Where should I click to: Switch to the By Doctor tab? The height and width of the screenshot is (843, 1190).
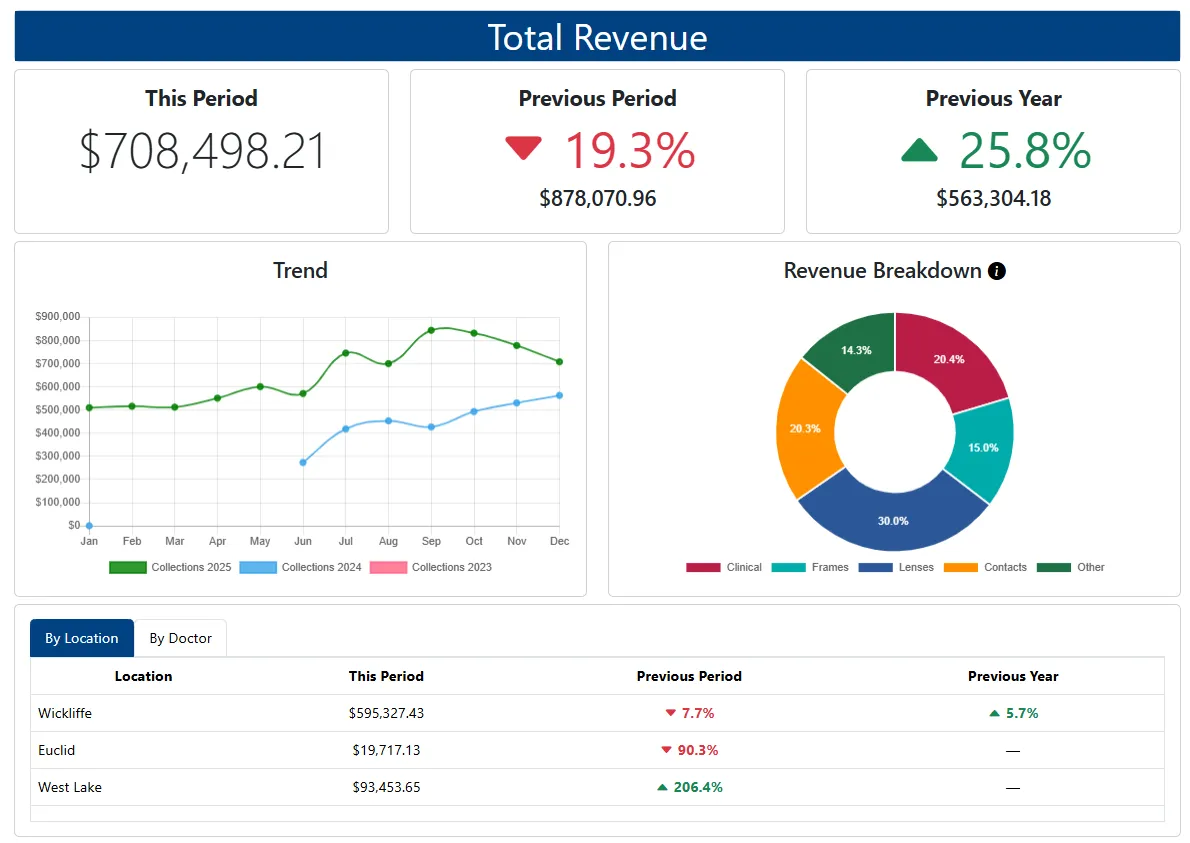[x=180, y=638]
